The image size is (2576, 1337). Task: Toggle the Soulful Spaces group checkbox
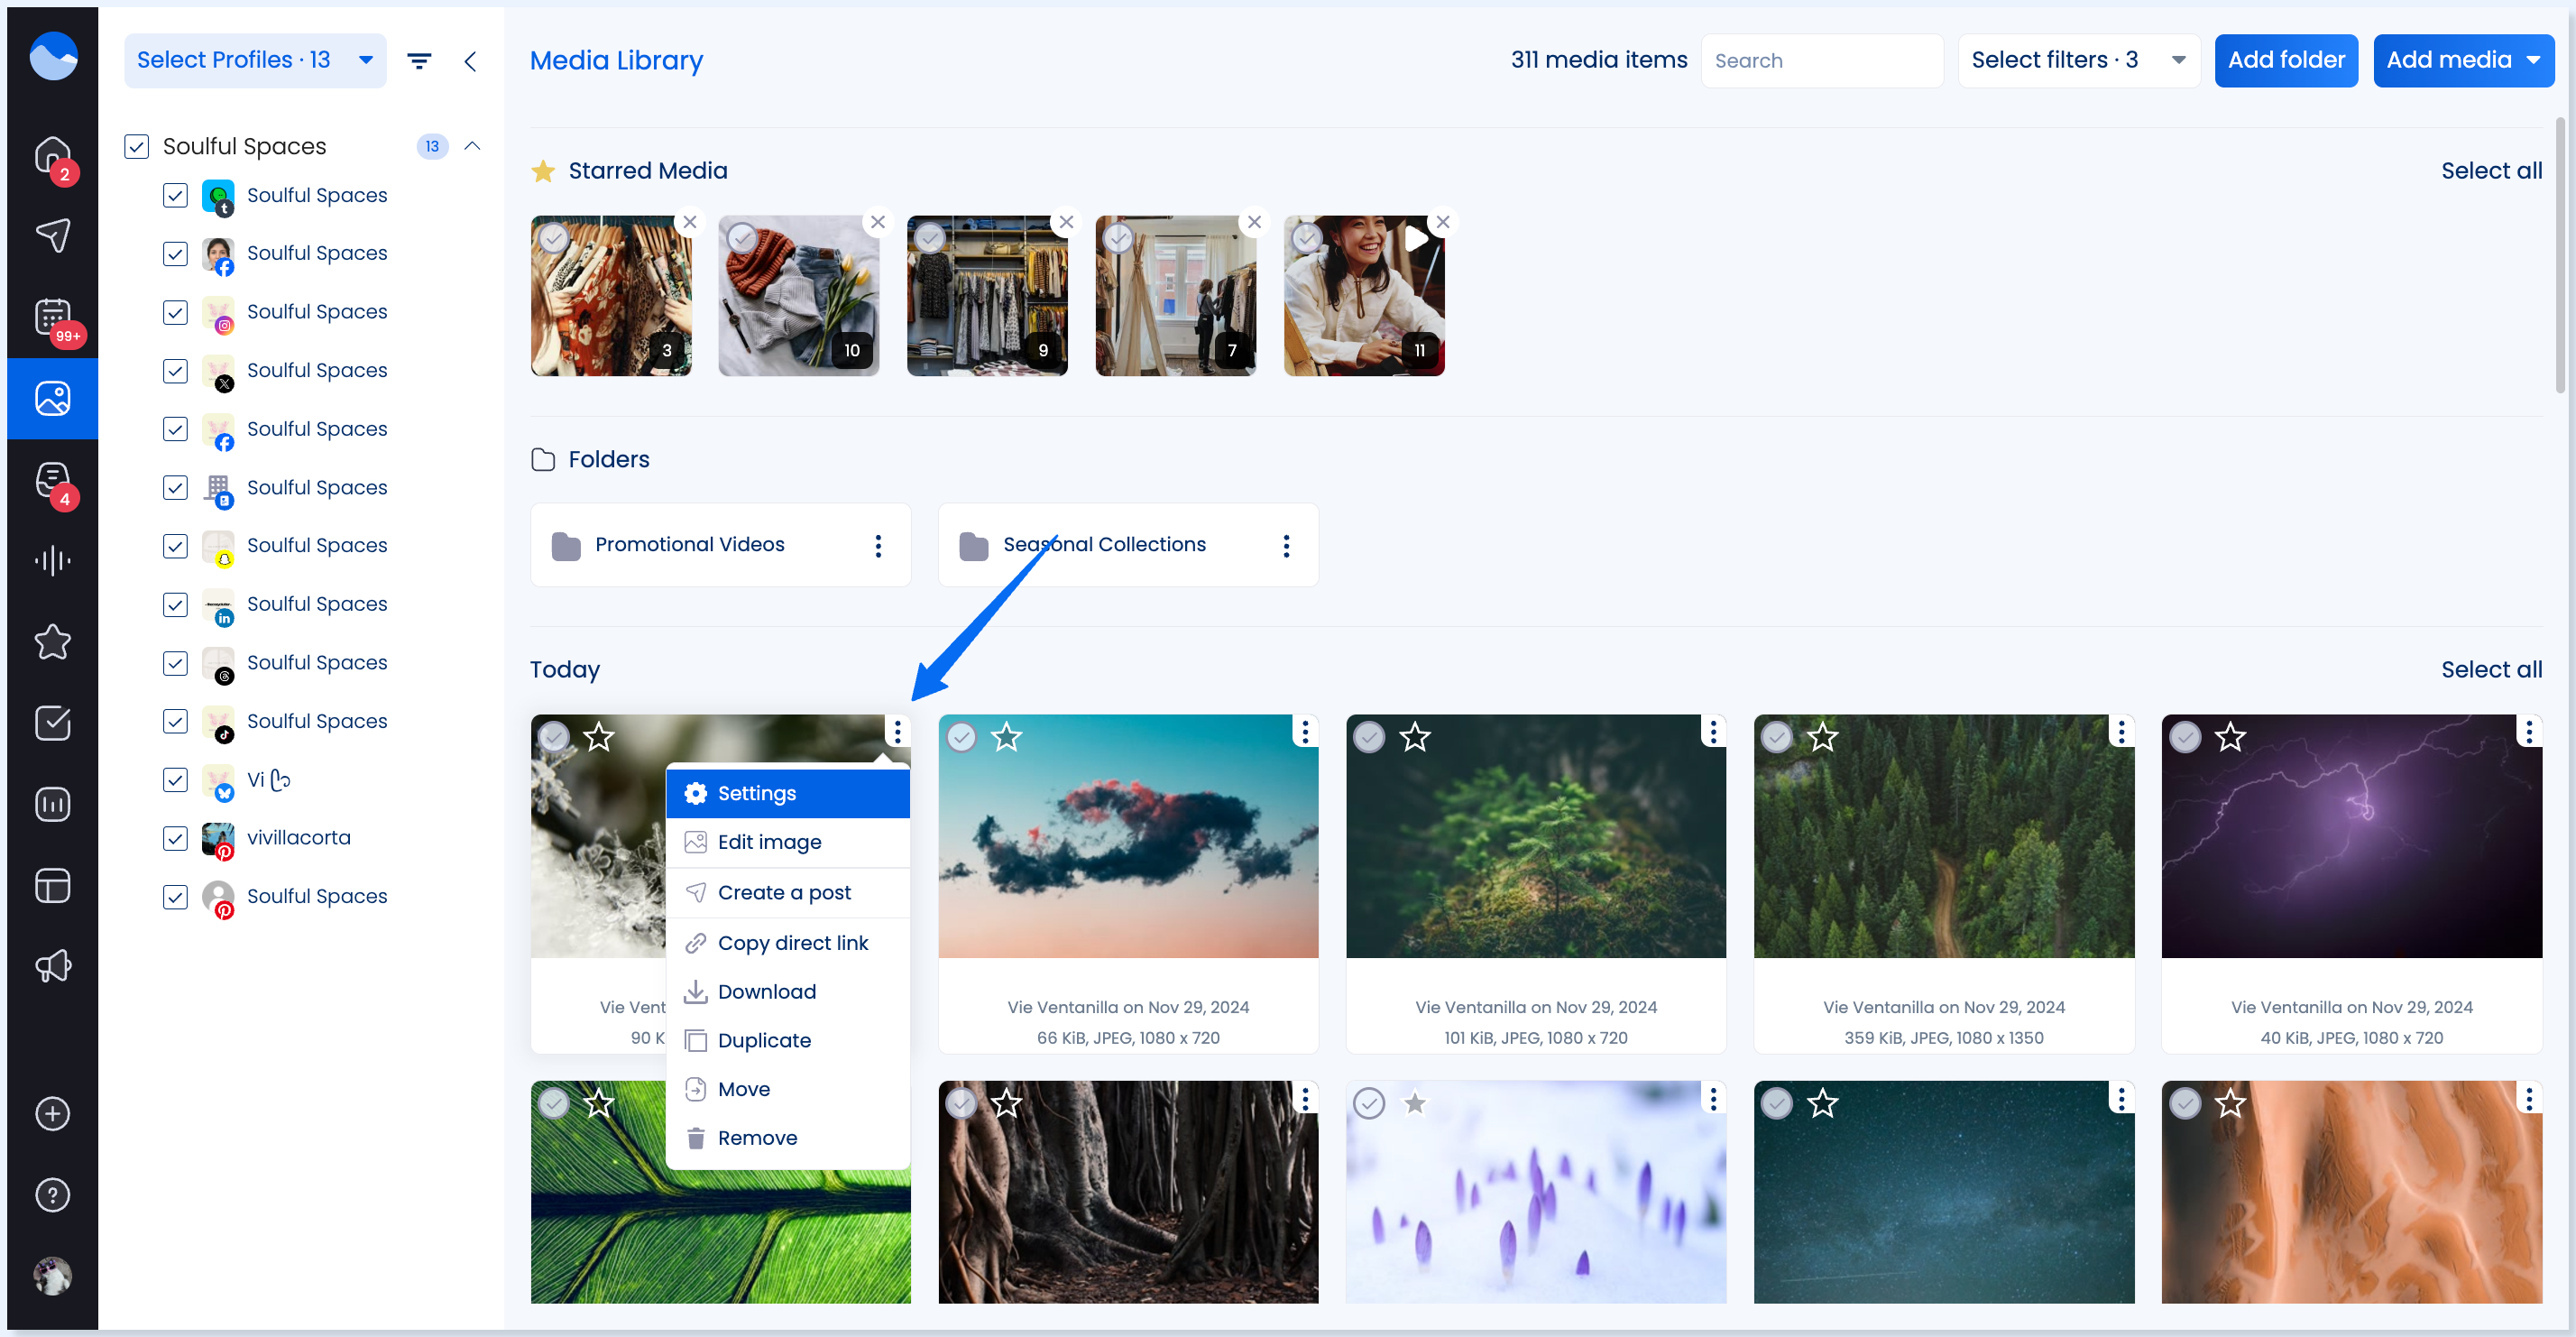[137, 146]
